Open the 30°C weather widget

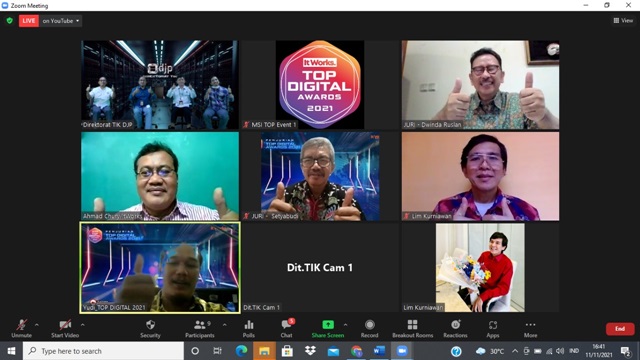tap(490, 351)
